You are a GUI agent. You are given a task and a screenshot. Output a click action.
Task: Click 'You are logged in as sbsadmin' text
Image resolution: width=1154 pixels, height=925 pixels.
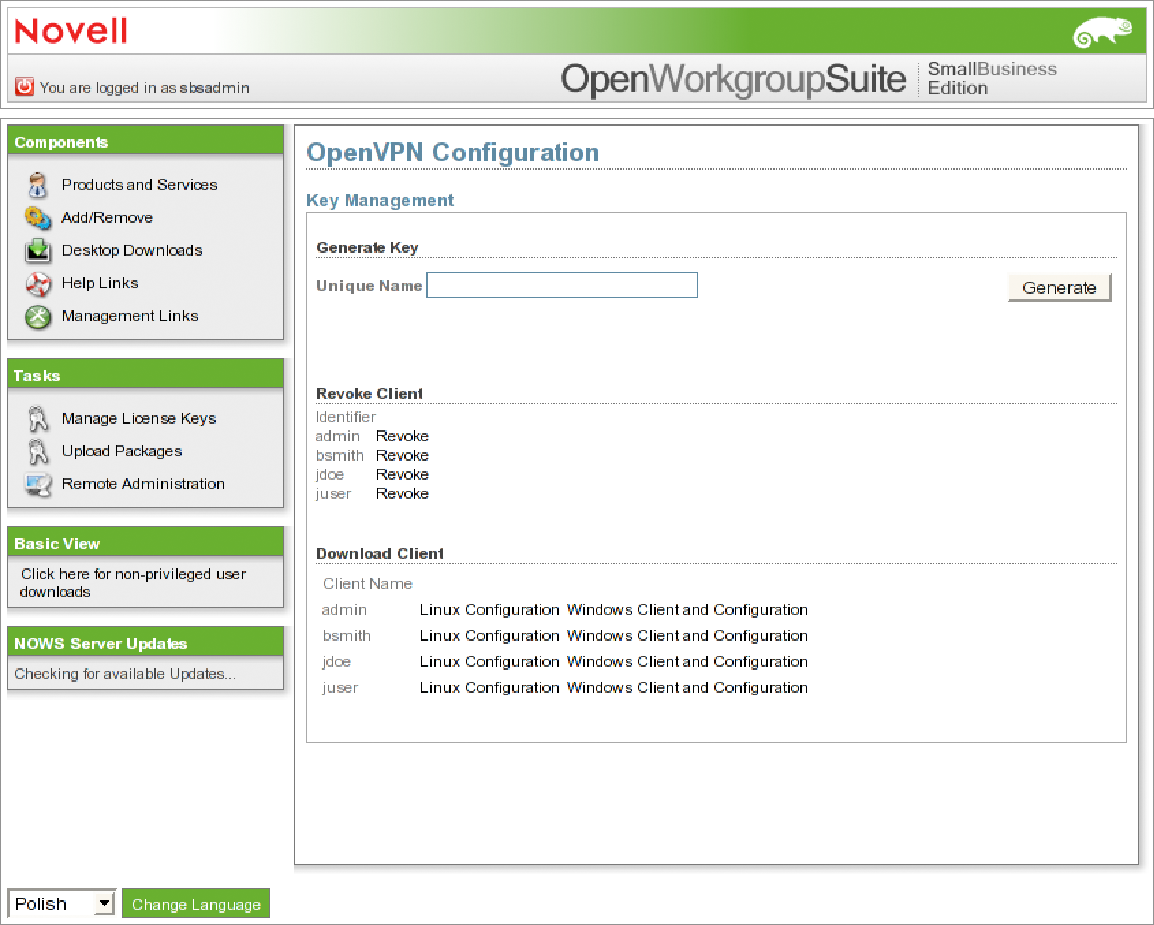click(144, 88)
